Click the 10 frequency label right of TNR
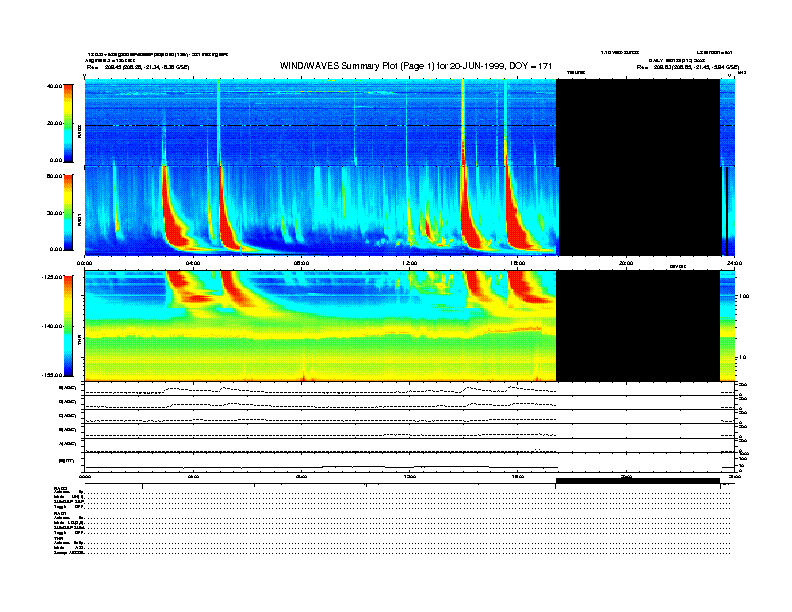The image size is (792, 612). coord(742,358)
